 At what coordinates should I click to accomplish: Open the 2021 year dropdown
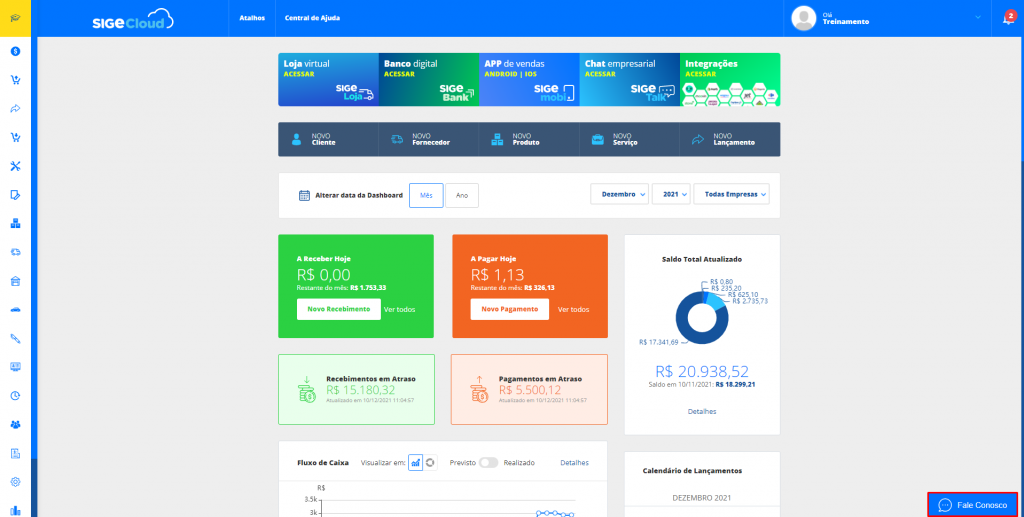pyautogui.click(x=671, y=194)
